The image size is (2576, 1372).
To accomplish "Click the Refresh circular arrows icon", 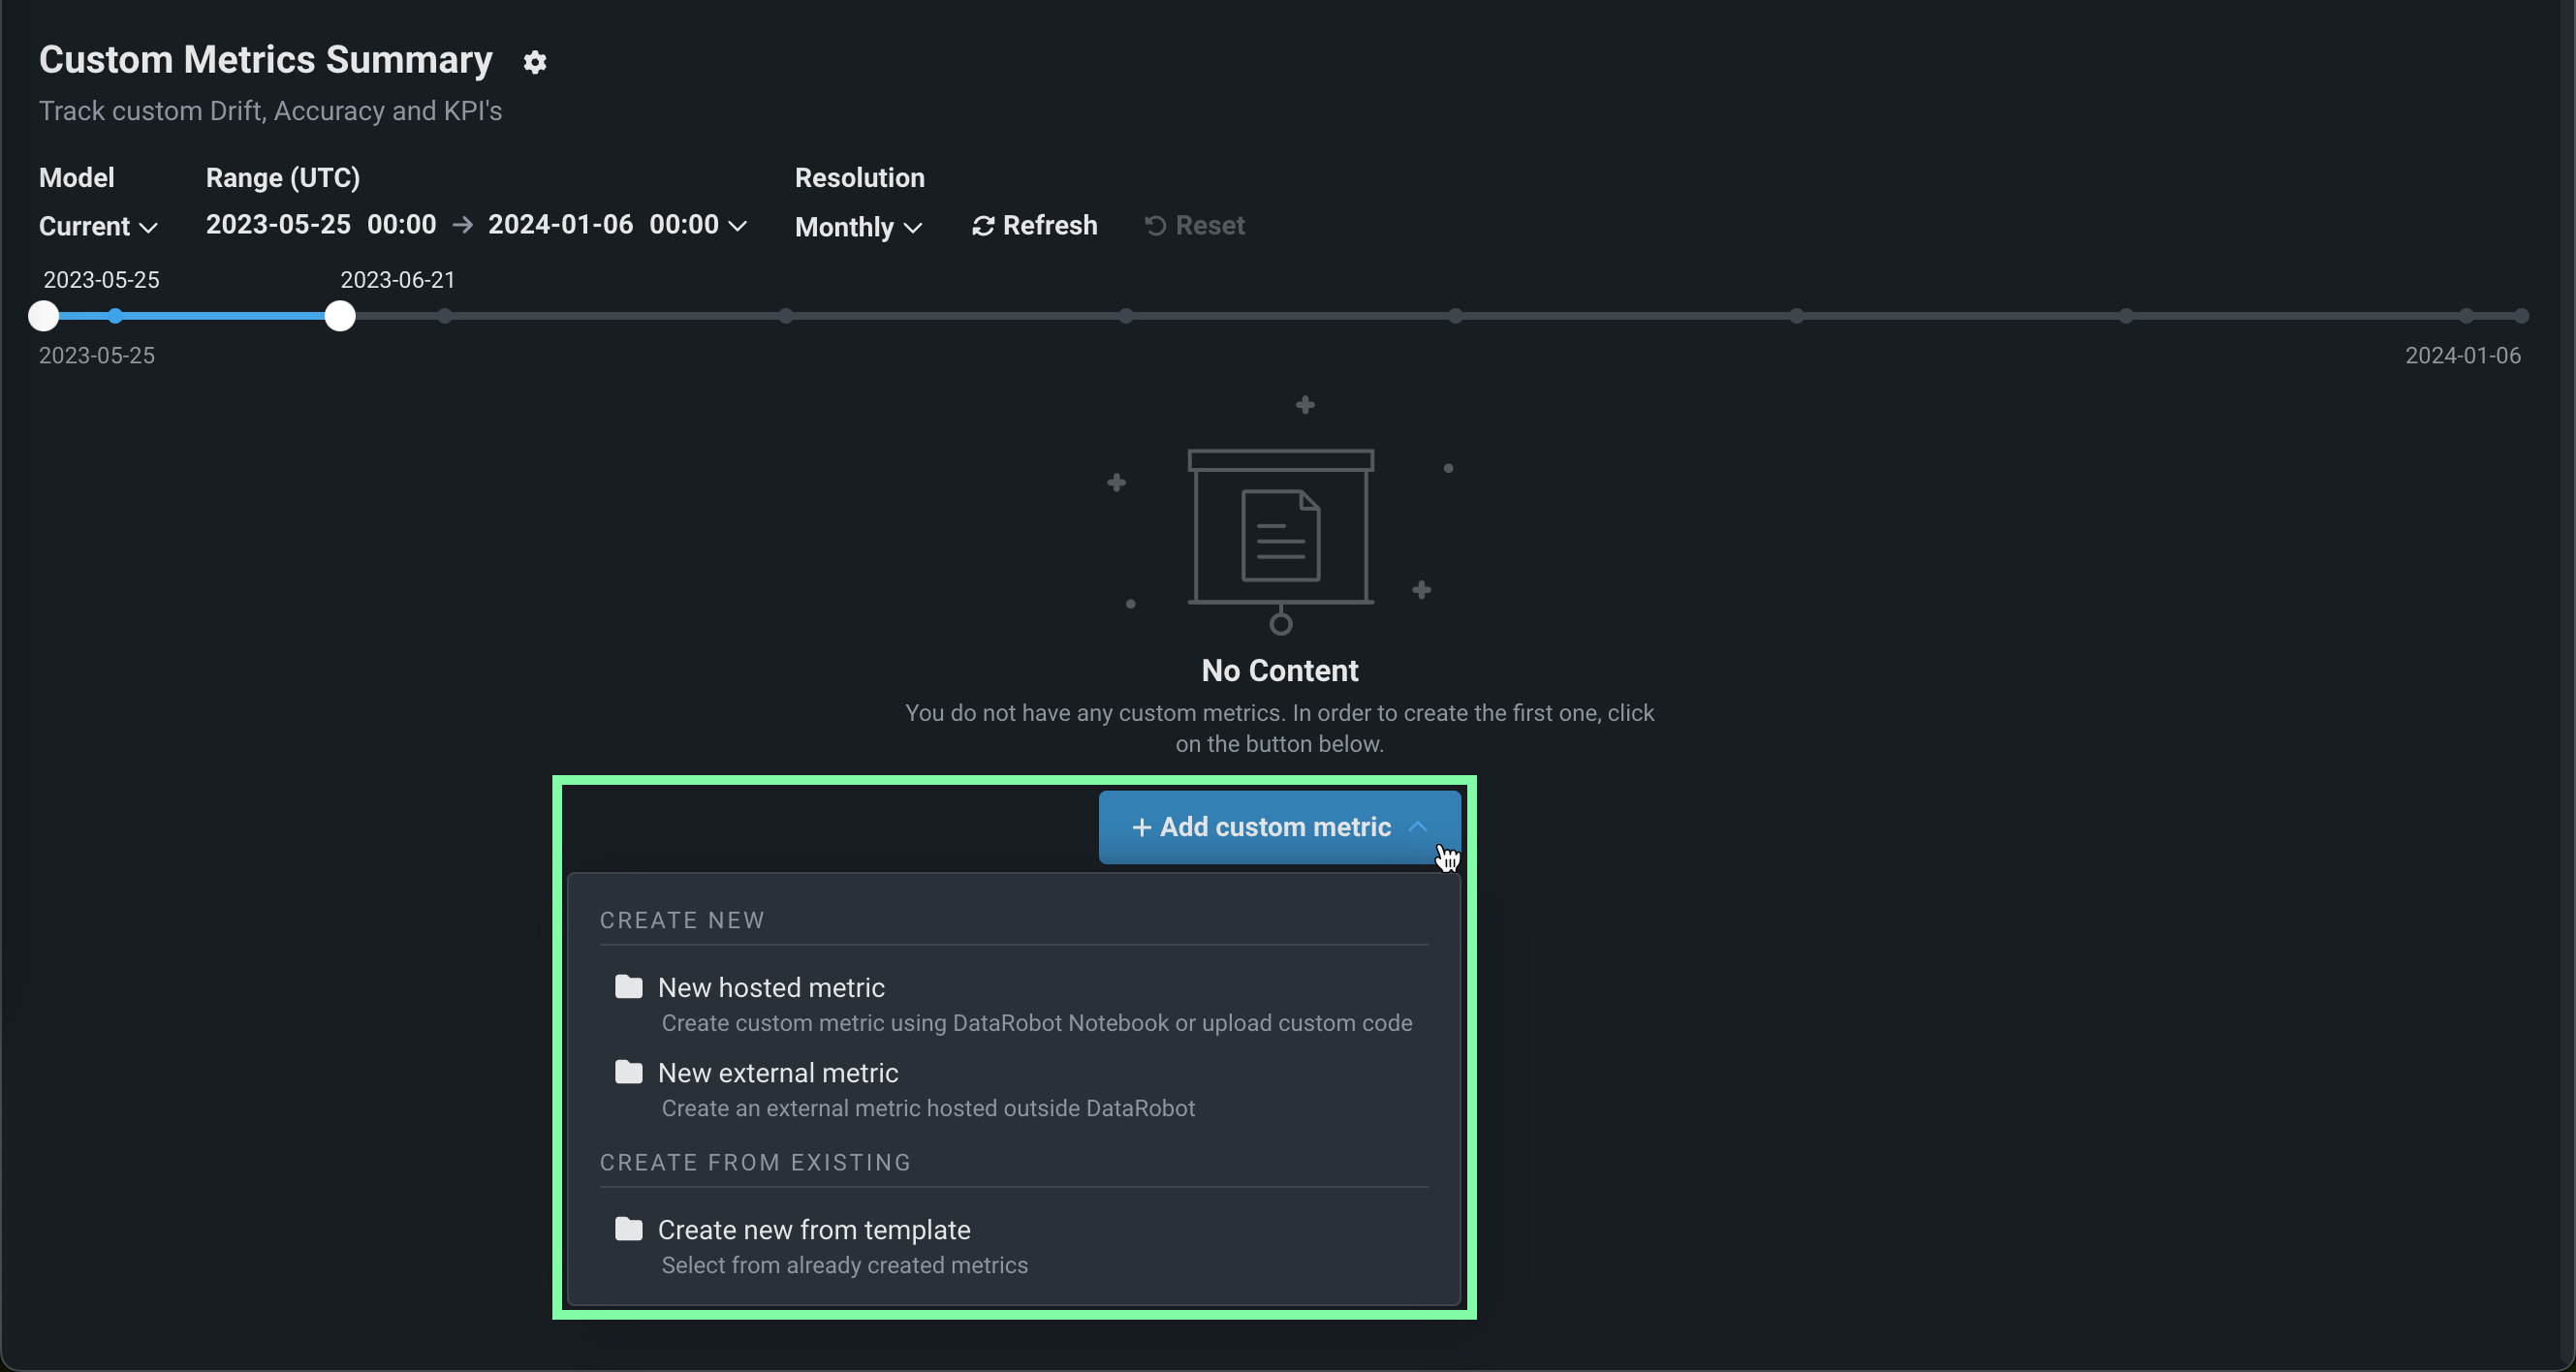I will pos(983,226).
